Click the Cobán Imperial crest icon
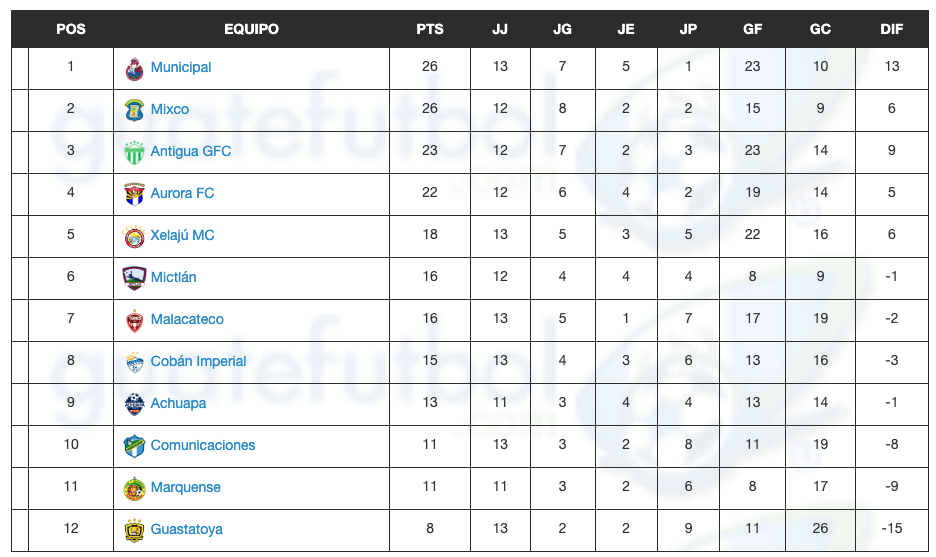 point(134,362)
